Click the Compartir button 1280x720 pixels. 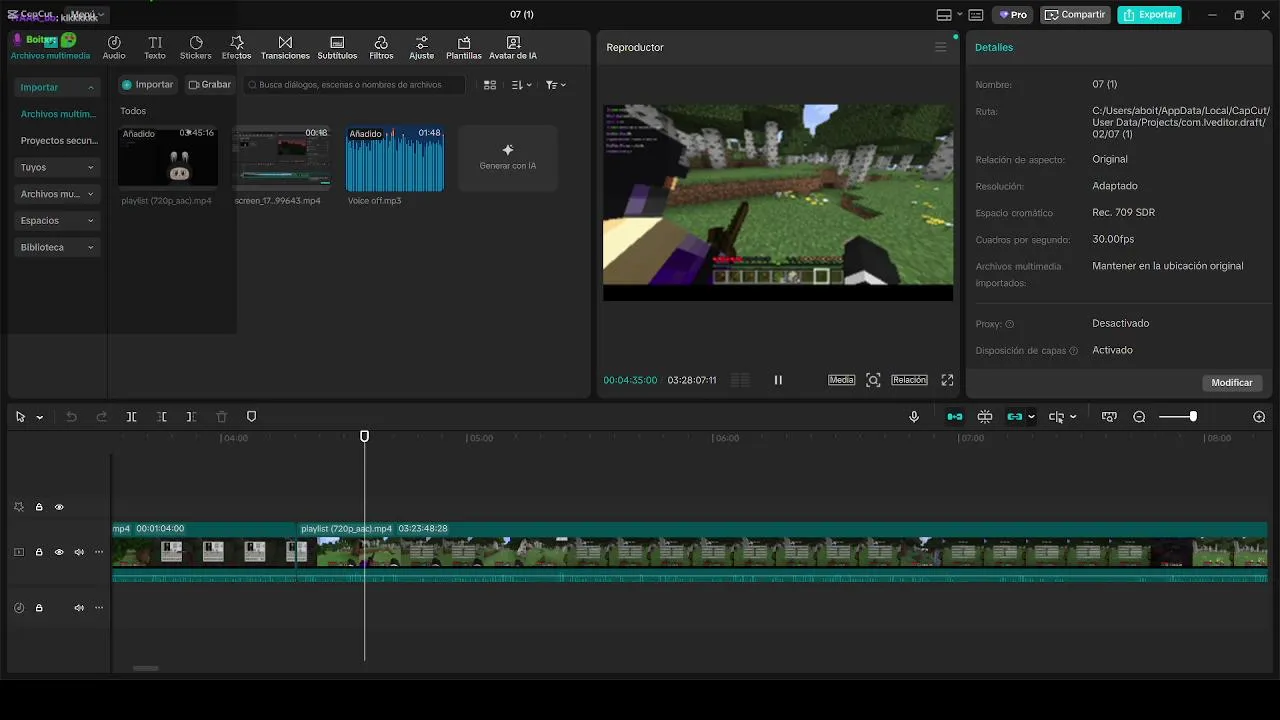click(1075, 15)
